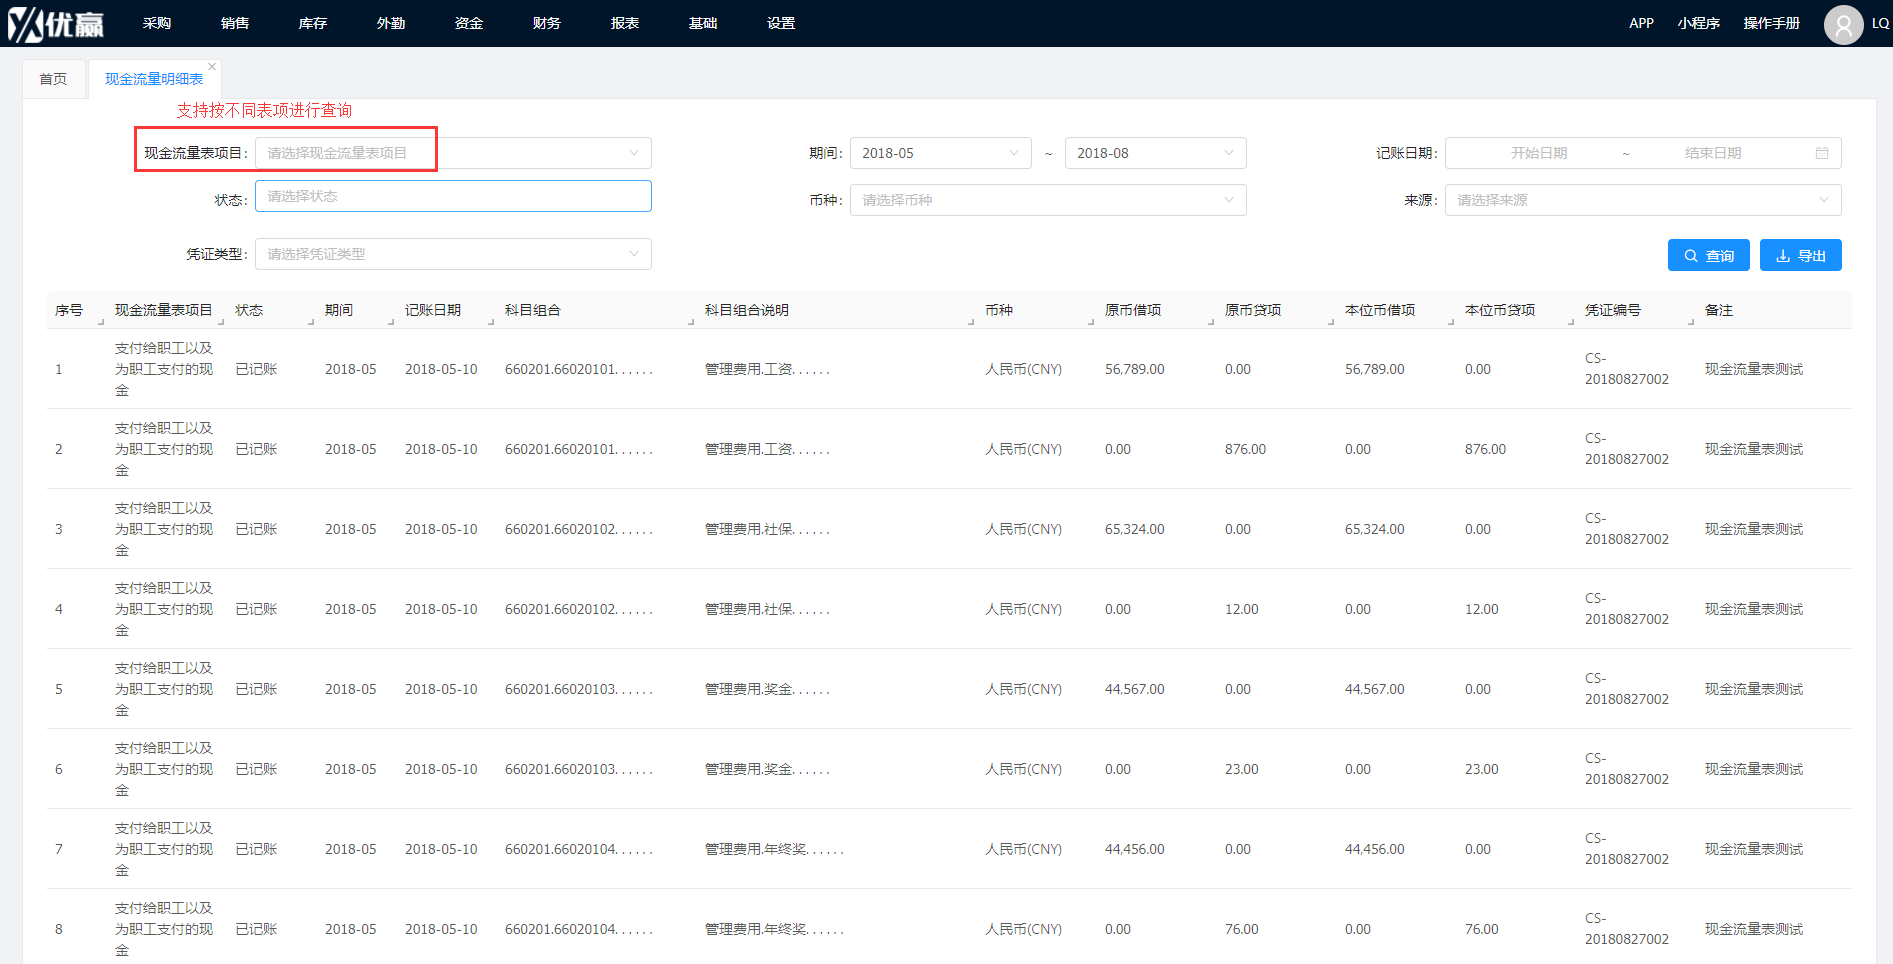
Task: Click the 优赢 logo icon
Action: 56,23
